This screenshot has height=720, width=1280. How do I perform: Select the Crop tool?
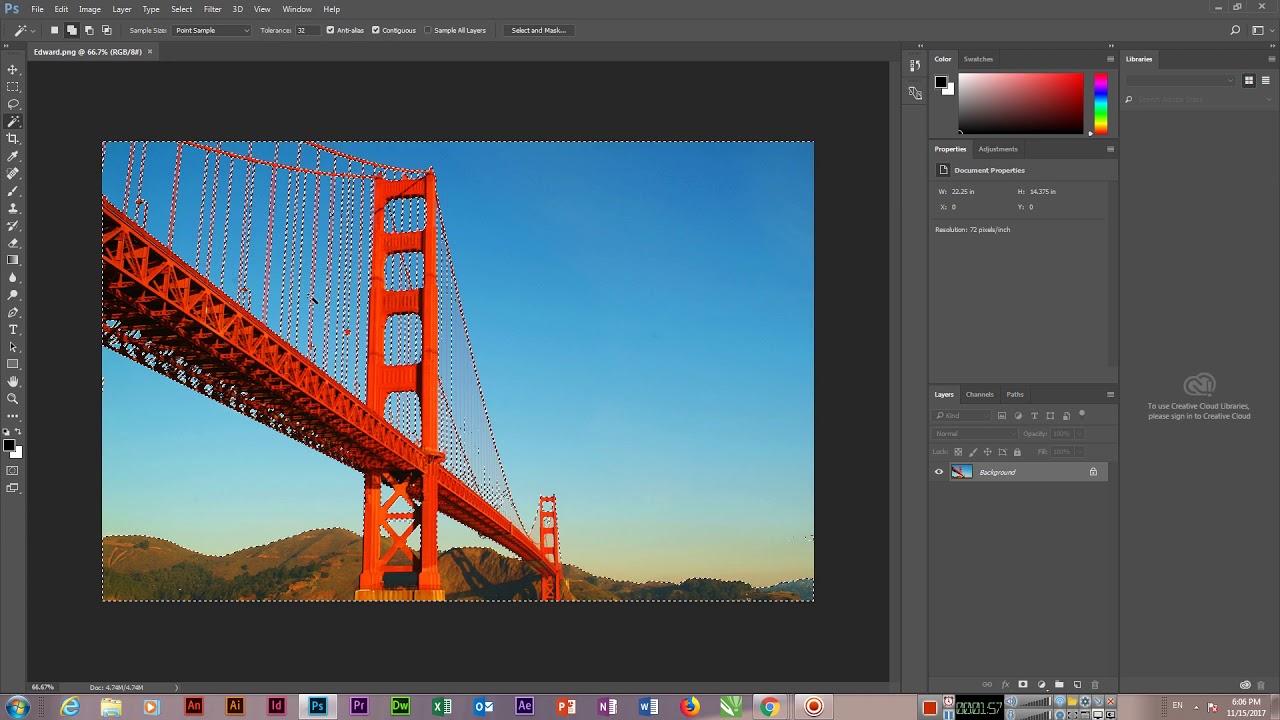(13, 138)
